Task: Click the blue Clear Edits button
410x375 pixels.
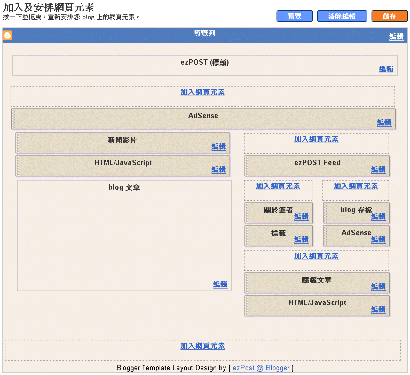Action: pos(342,16)
